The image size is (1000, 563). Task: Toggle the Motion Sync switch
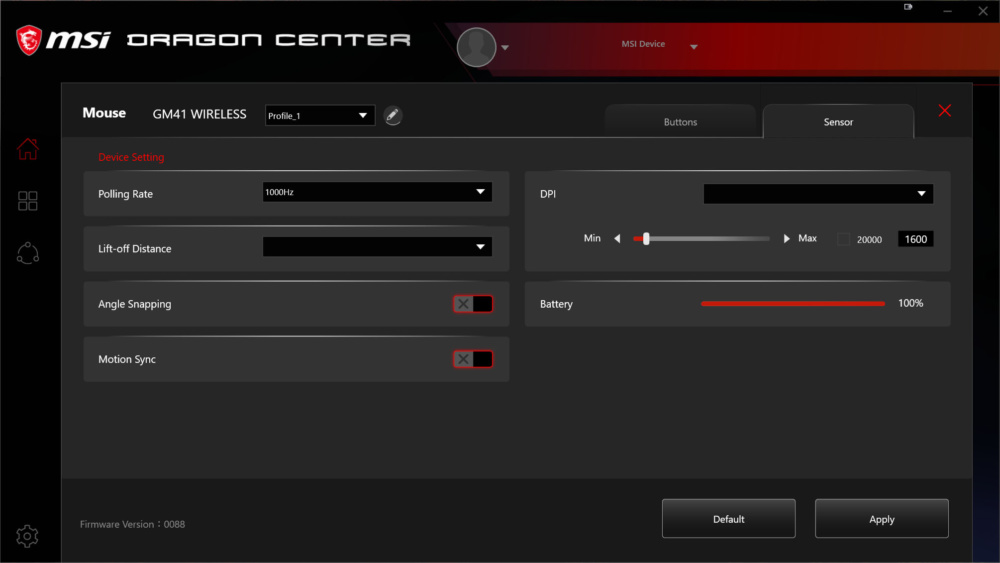473,359
